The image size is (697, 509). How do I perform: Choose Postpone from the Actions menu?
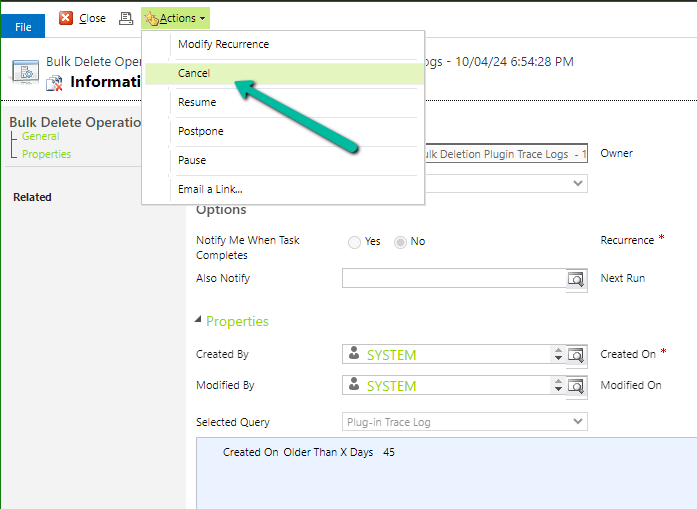click(x=201, y=131)
